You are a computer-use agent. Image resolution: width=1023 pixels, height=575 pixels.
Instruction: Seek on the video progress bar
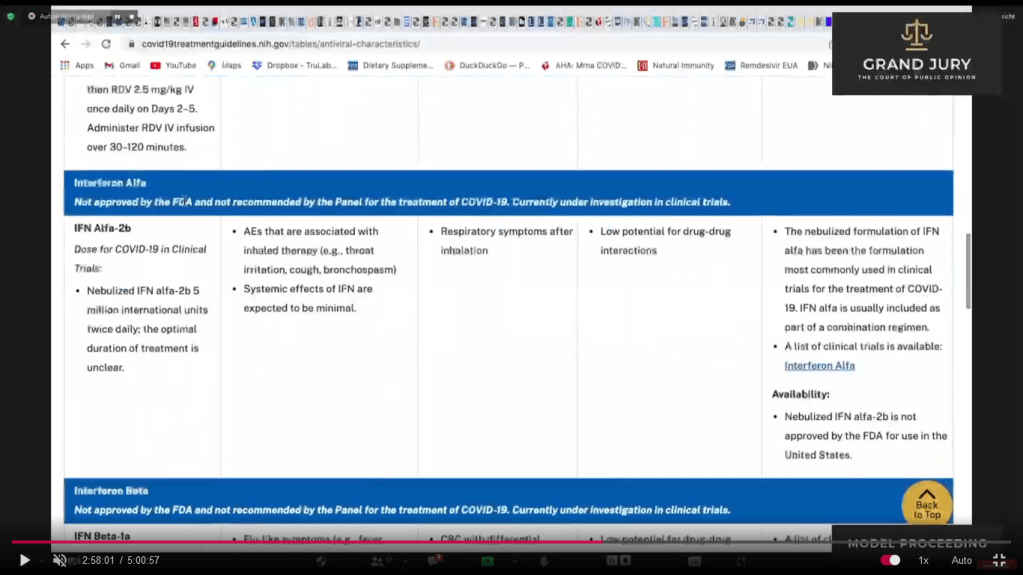[500, 543]
